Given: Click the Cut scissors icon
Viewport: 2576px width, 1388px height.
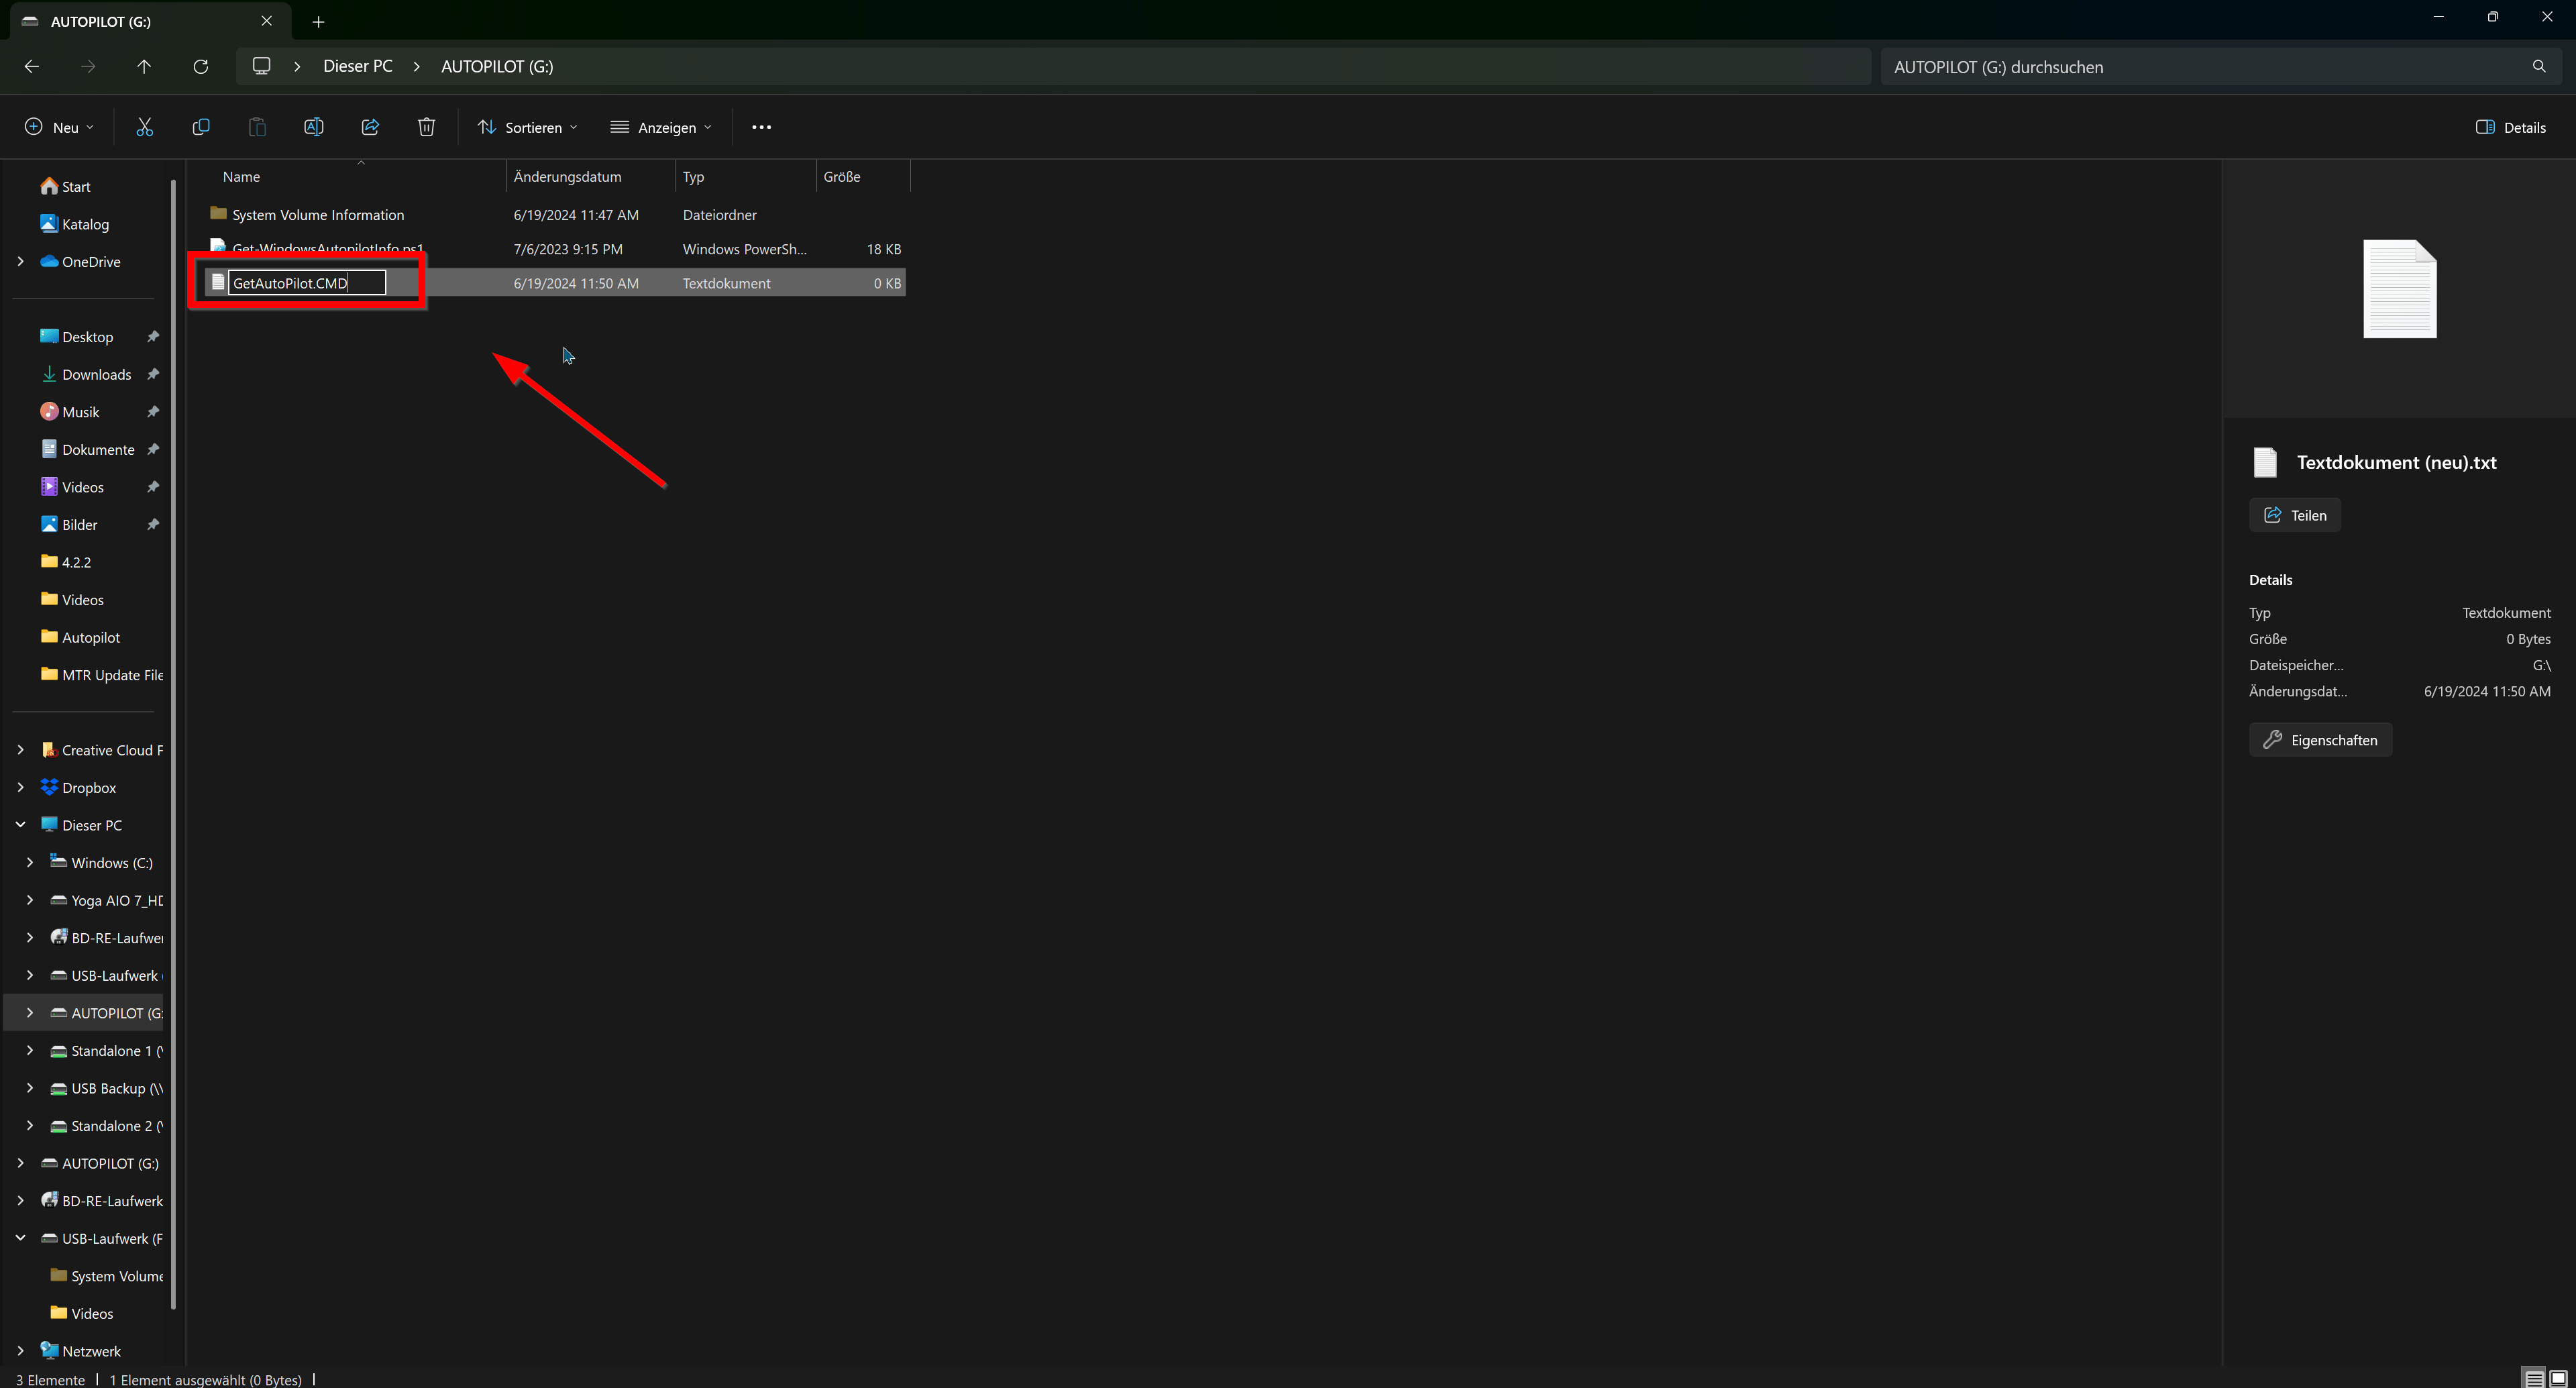Looking at the screenshot, I should pyautogui.click(x=145, y=127).
